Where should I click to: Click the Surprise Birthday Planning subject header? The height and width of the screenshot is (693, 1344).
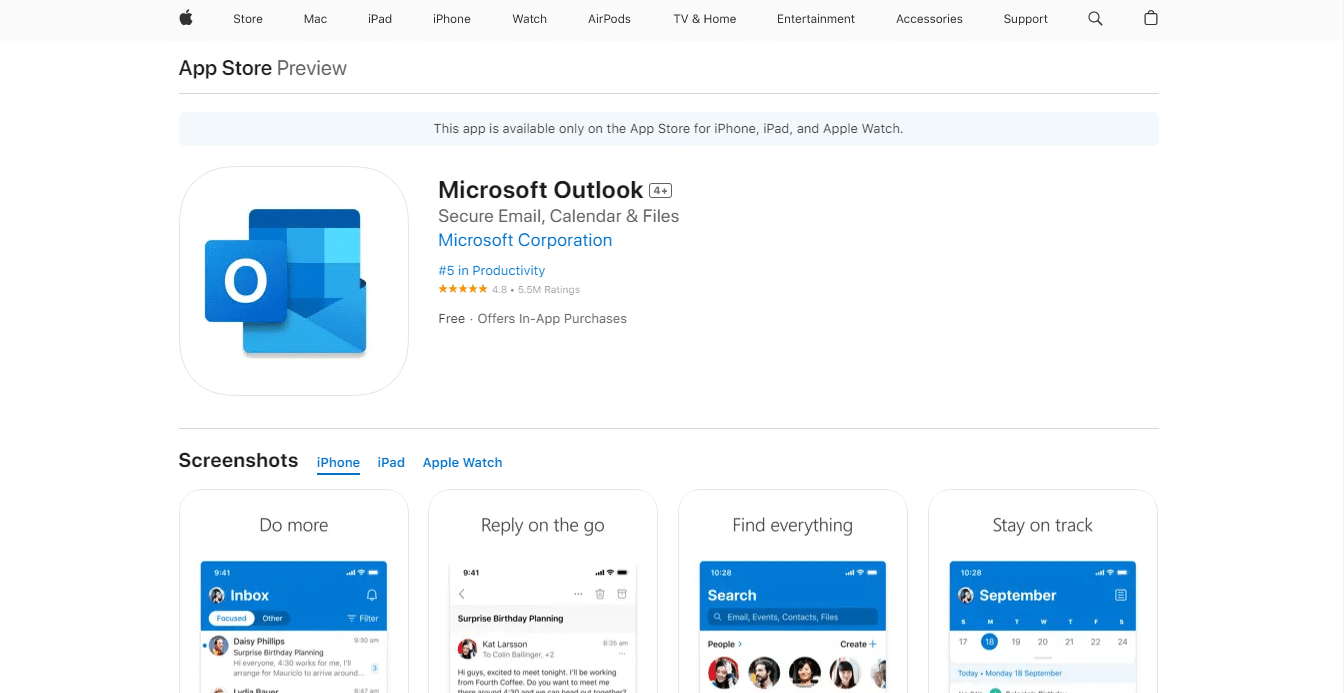(x=510, y=618)
